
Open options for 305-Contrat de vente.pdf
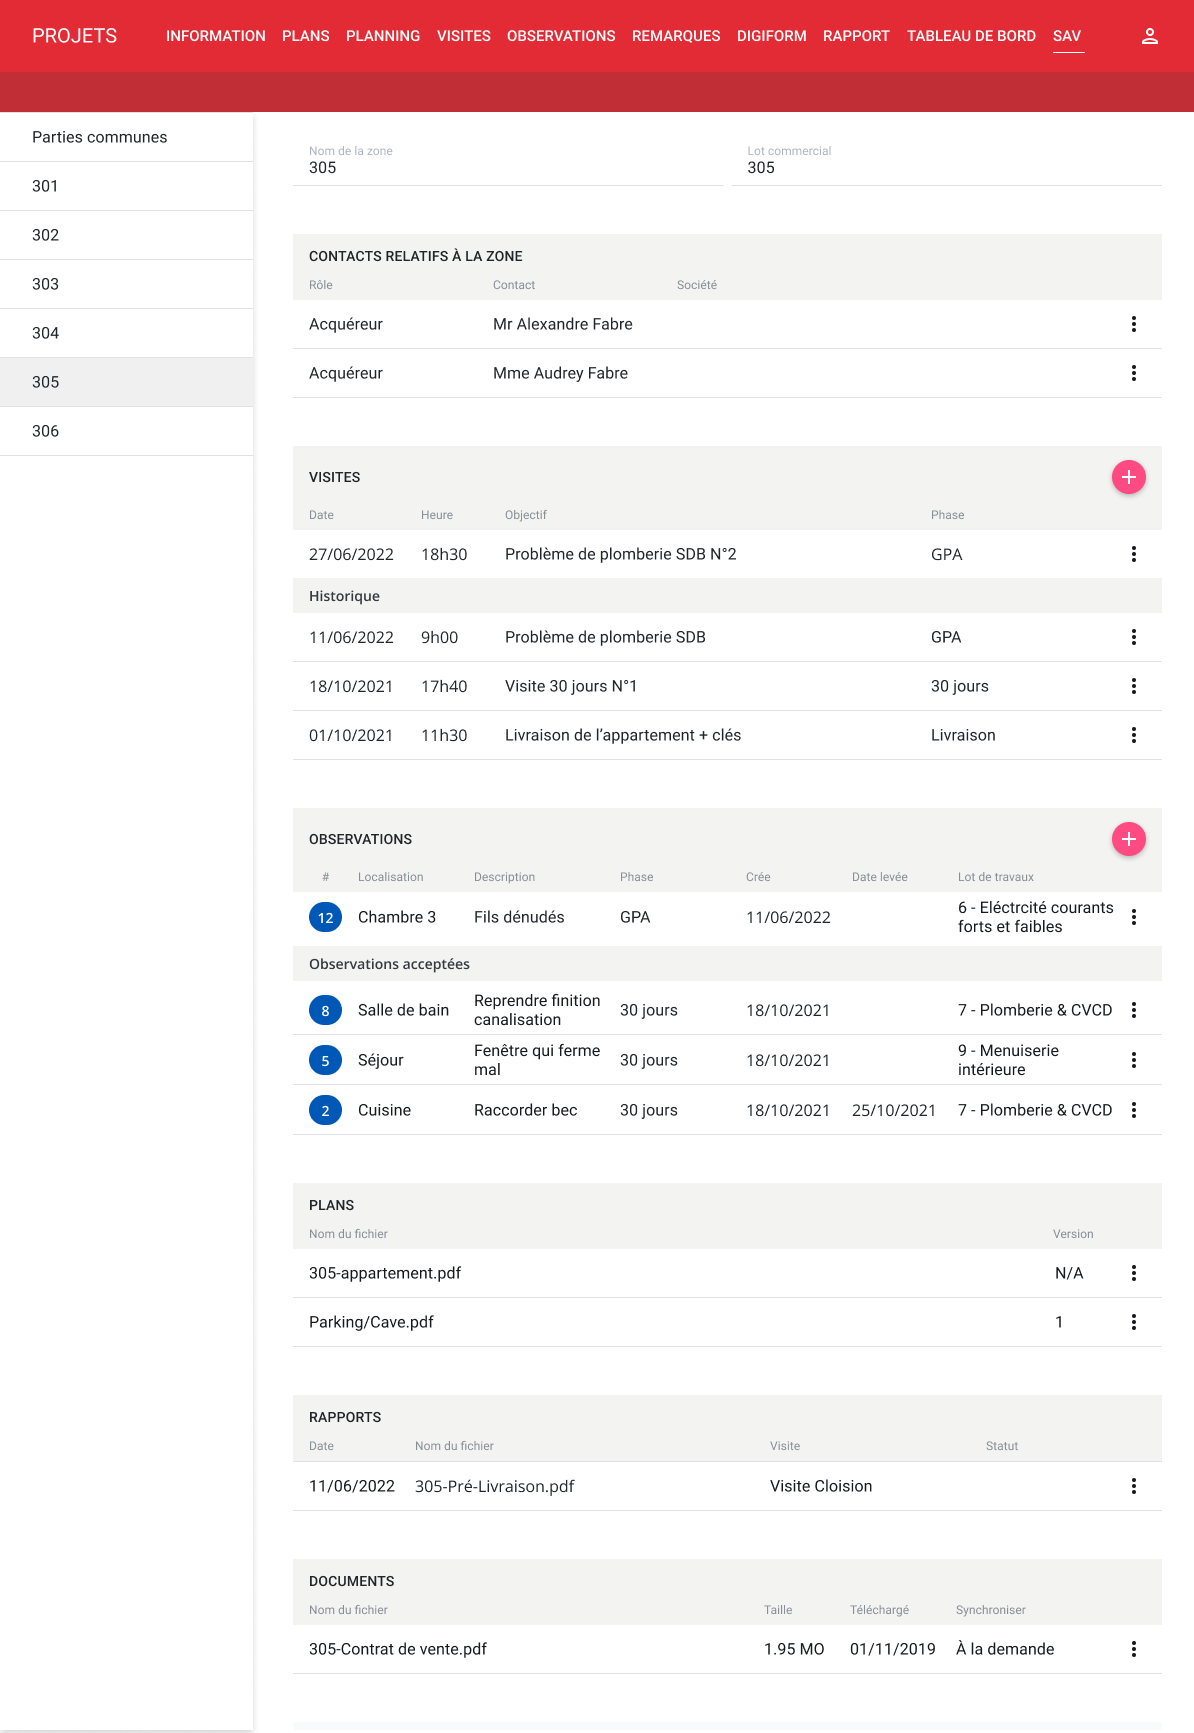click(x=1133, y=1649)
